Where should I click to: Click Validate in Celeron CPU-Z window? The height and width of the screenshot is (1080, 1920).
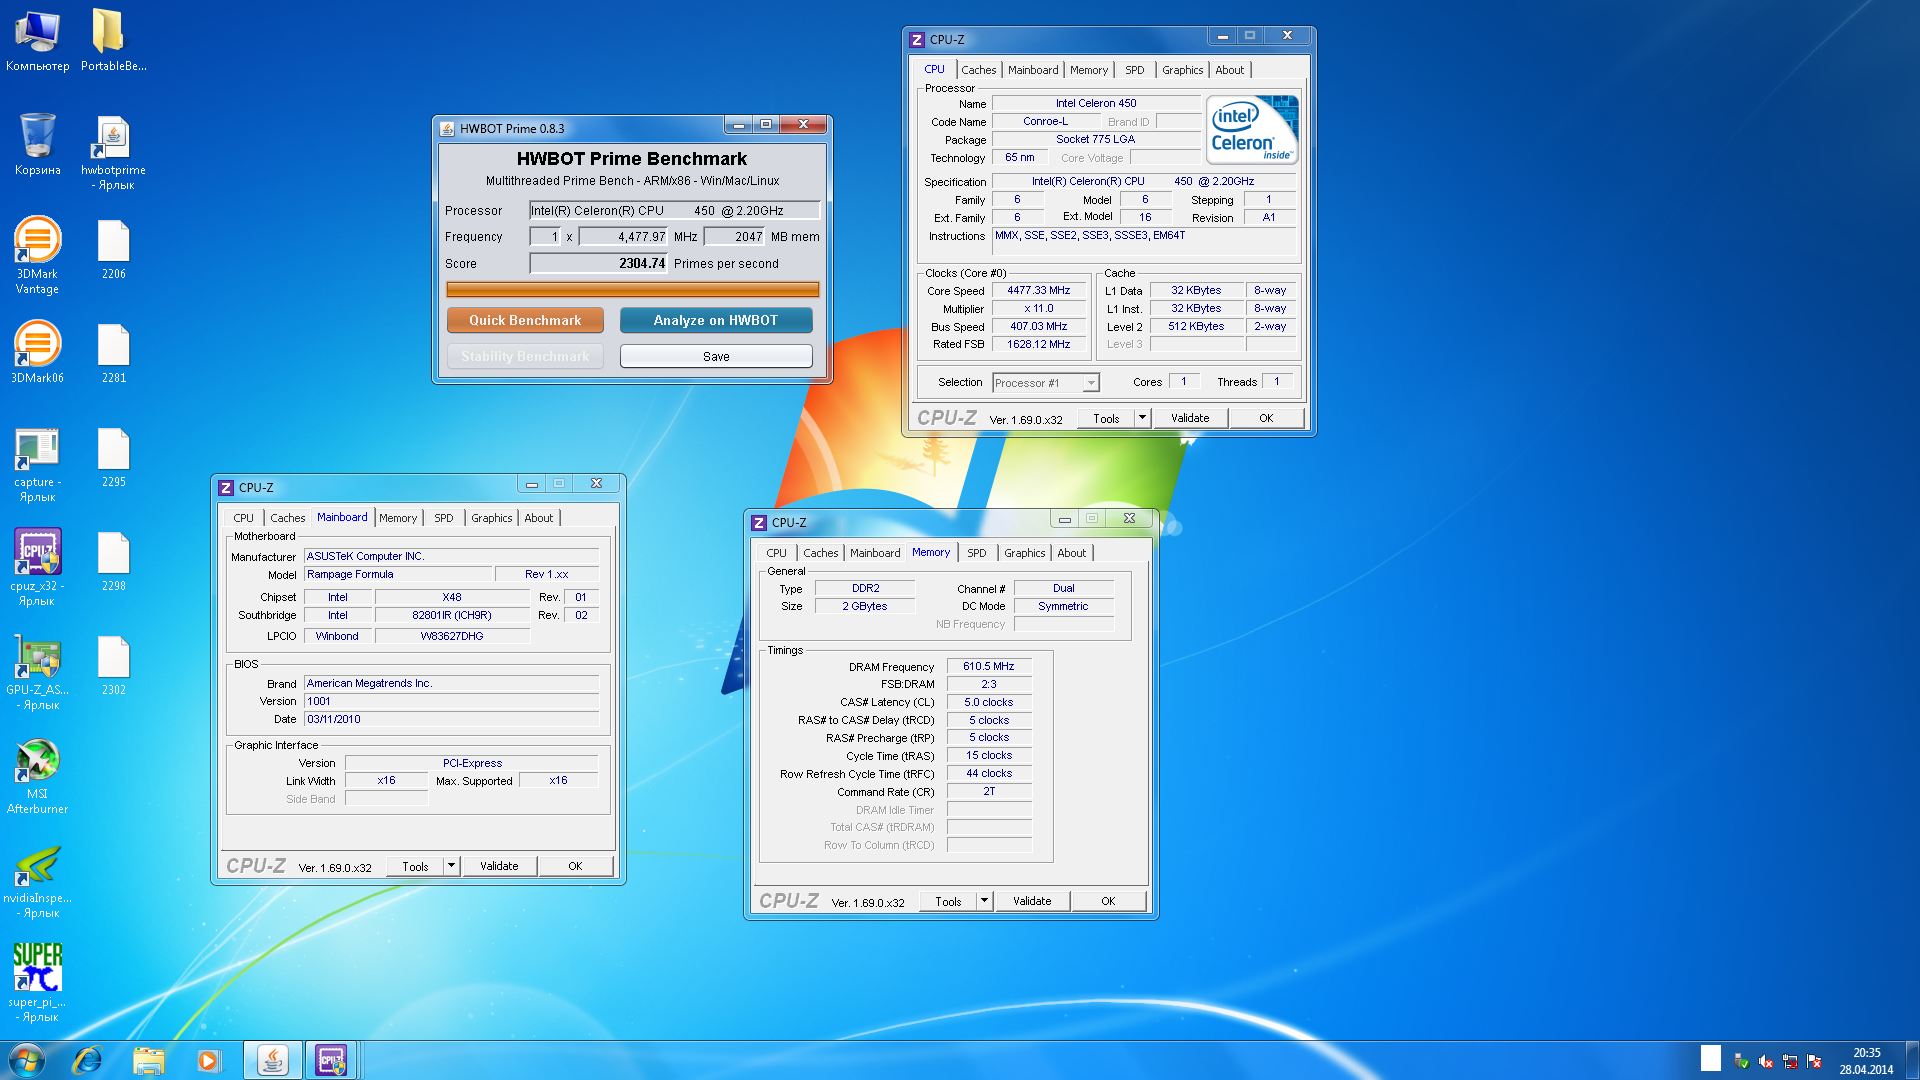(x=1190, y=418)
